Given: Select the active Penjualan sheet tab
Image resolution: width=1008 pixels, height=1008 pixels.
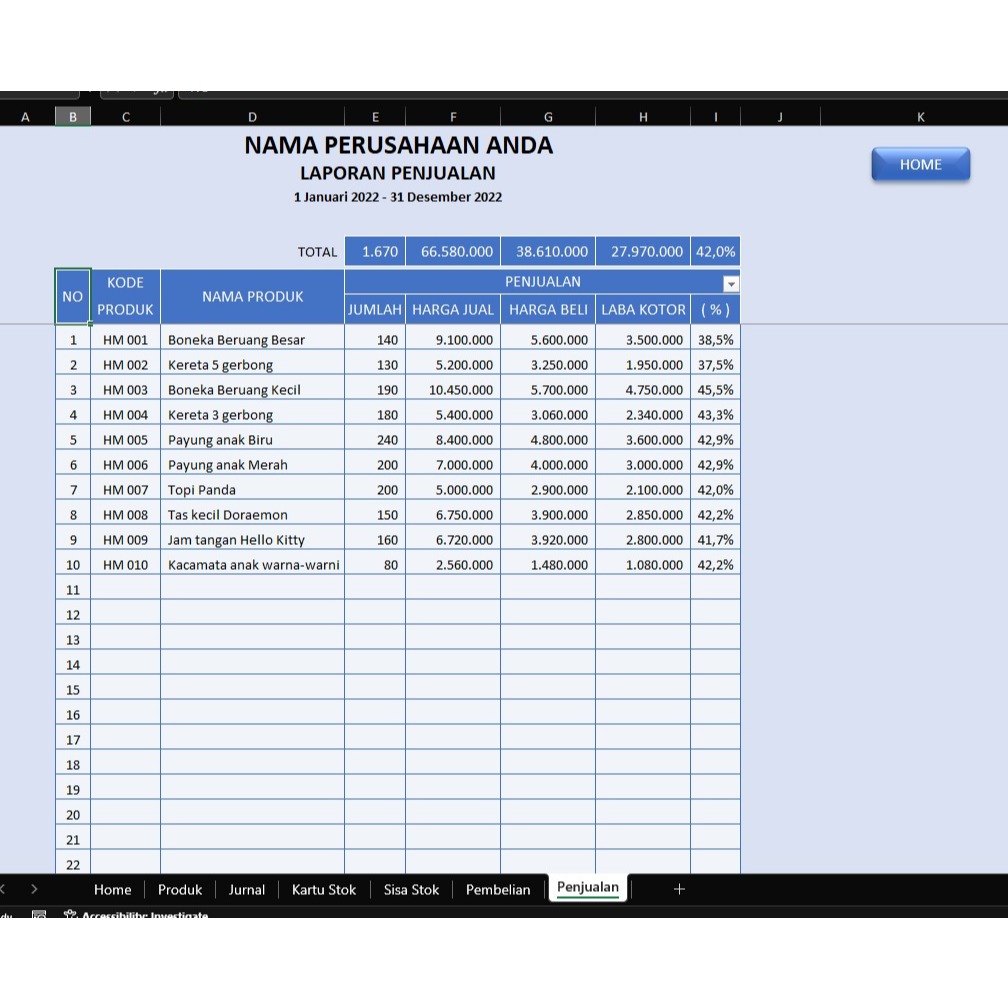Looking at the screenshot, I should [588, 888].
